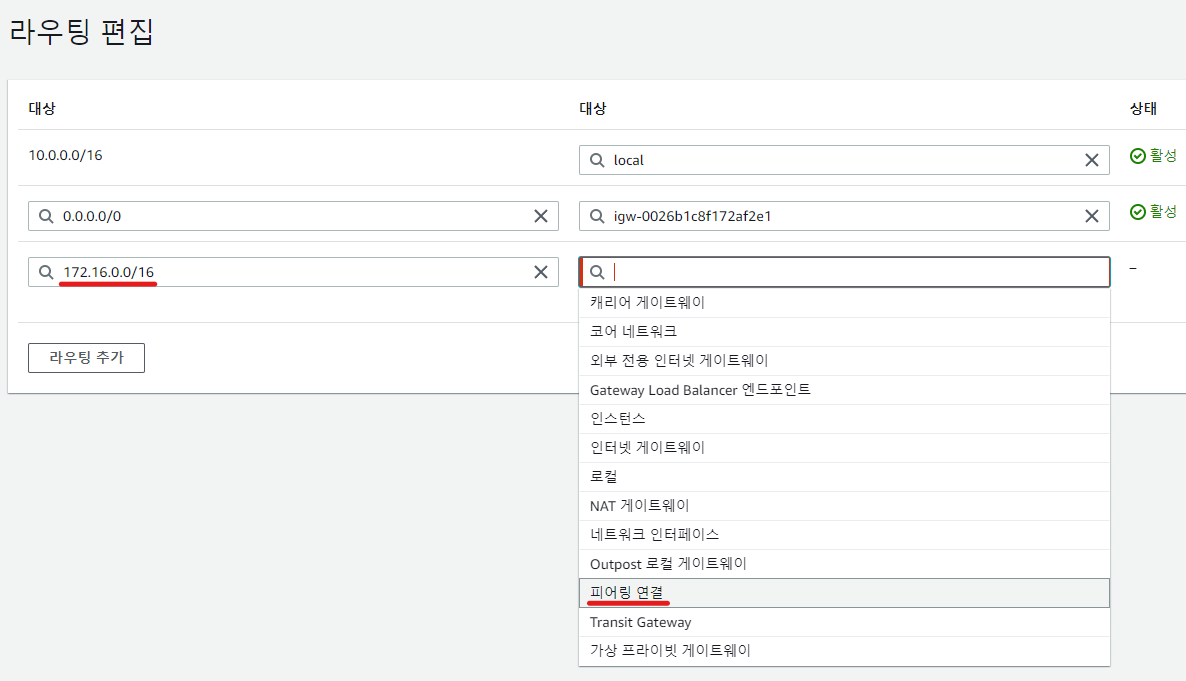The width and height of the screenshot is (1186, 681).
Task: Open the igw-0026b1c8f172af2e1 target combo box
Action: pyautogui.click(x=840, y=216)
